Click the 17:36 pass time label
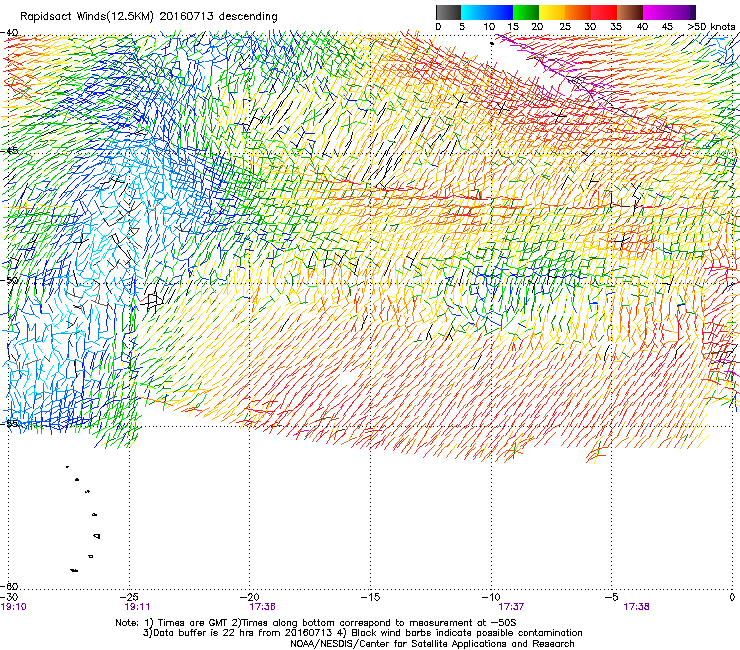The image size is (740, 650). point(262,607)
